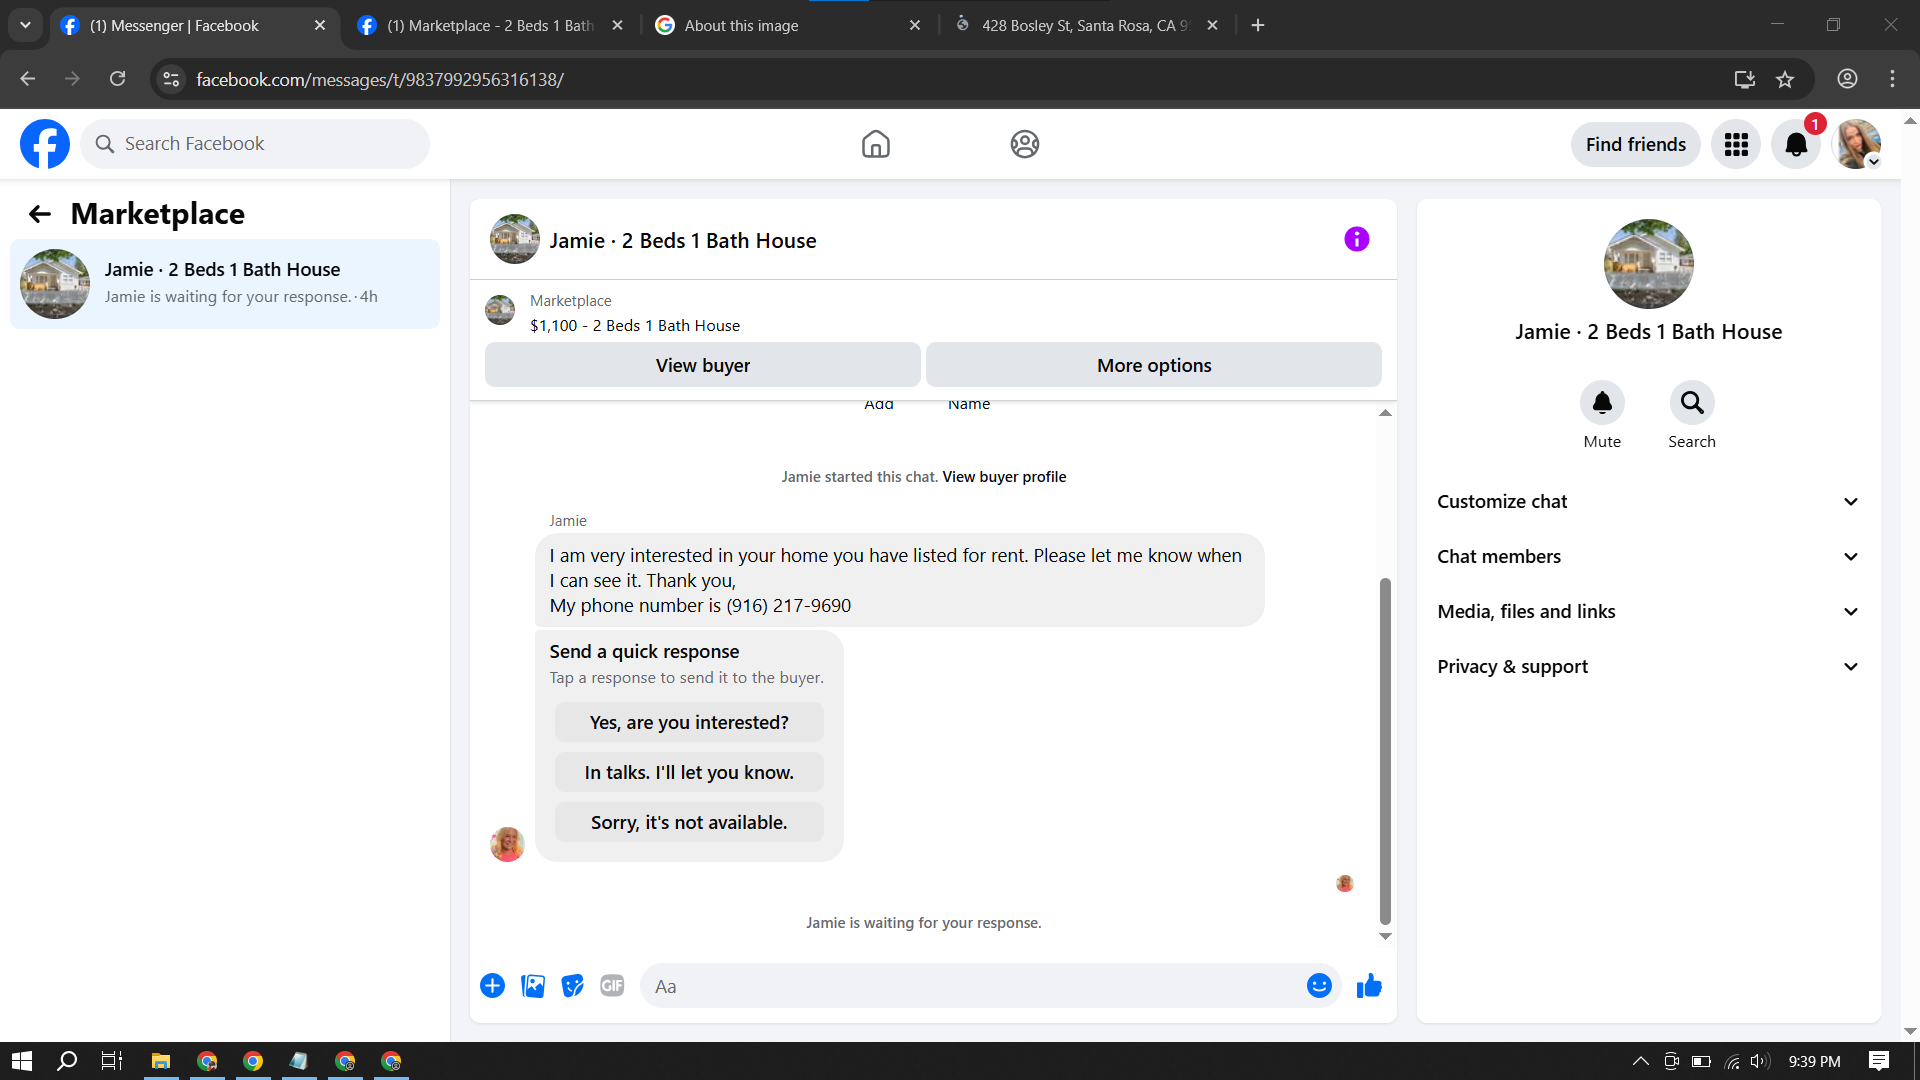The height and width of the screenshot is (1080, 1920).
Task: Open the emoji smiley picker
Action: tap(1319, 986)
